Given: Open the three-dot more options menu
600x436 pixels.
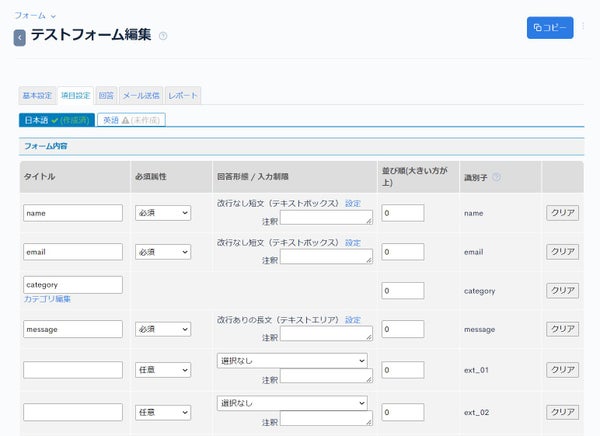Looking at the screenshot, I should [583, 26].
